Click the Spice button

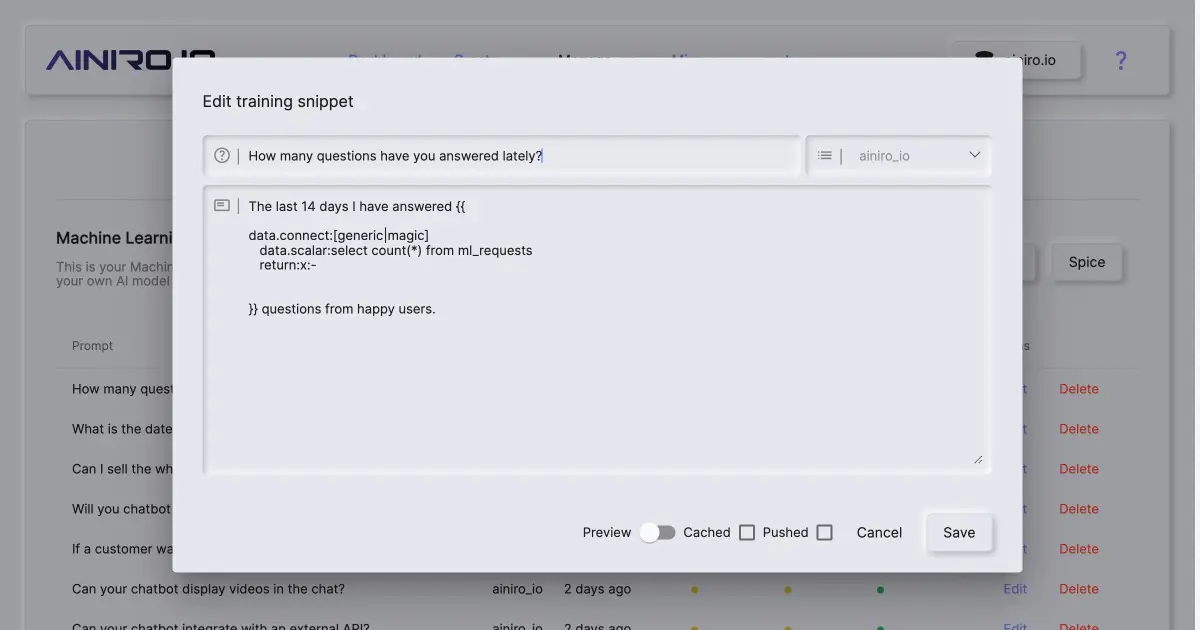(1086, 262)
